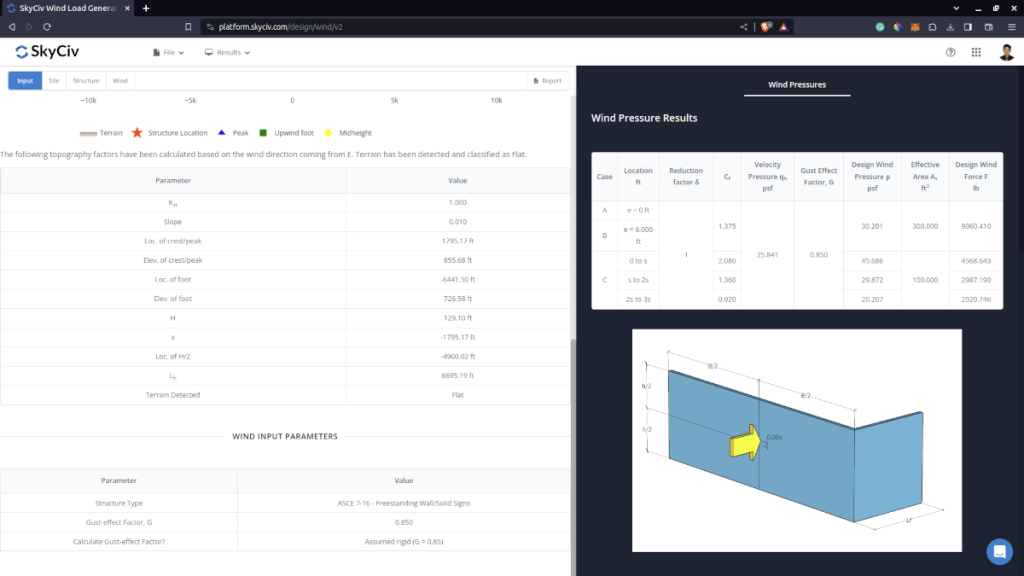Toggle Midheight series in chart legend
1024x576 pixels.
(348, 132)
